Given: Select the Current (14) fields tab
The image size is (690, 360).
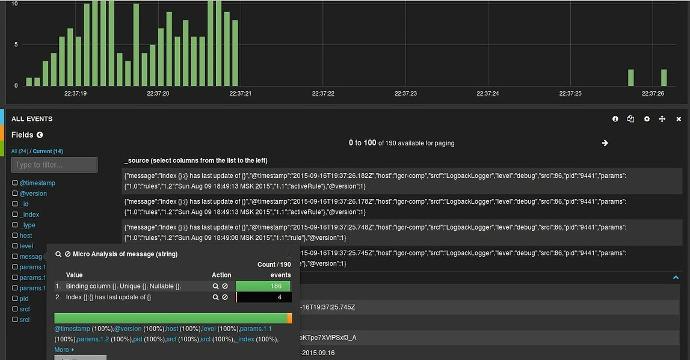Looking at the screenshot, I should tap(48, 151).
